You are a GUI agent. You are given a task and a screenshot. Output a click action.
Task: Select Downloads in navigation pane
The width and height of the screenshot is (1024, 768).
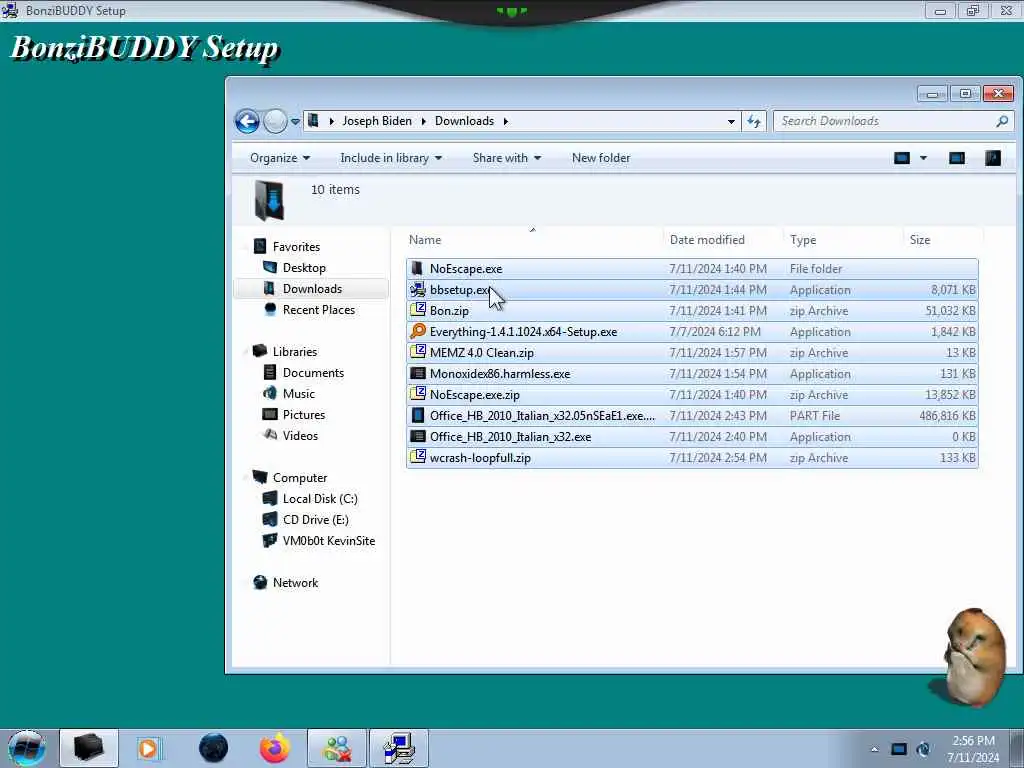point(312,289)
